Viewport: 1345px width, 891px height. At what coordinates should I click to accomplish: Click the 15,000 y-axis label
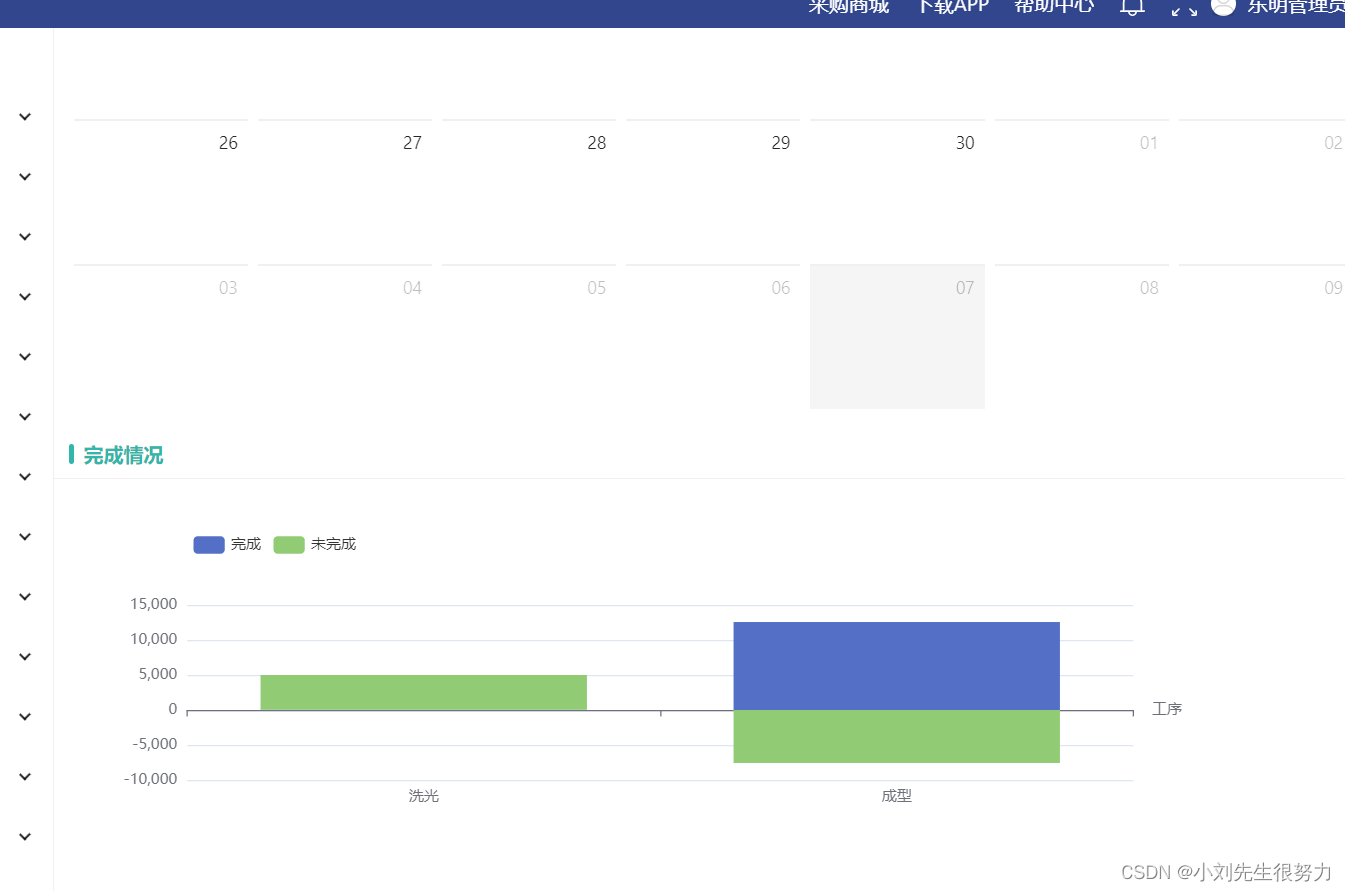coord(154,604)
